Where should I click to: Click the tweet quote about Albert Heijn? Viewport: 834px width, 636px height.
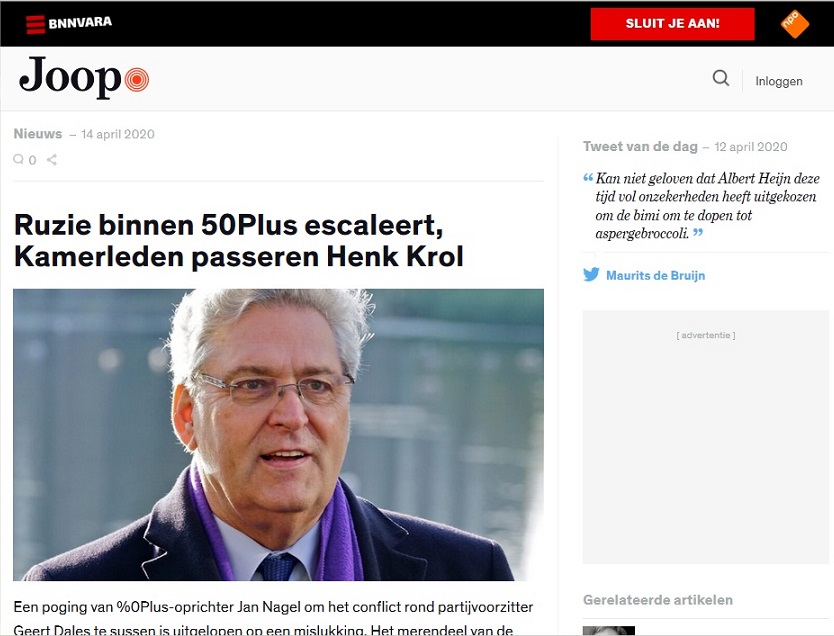707,206
